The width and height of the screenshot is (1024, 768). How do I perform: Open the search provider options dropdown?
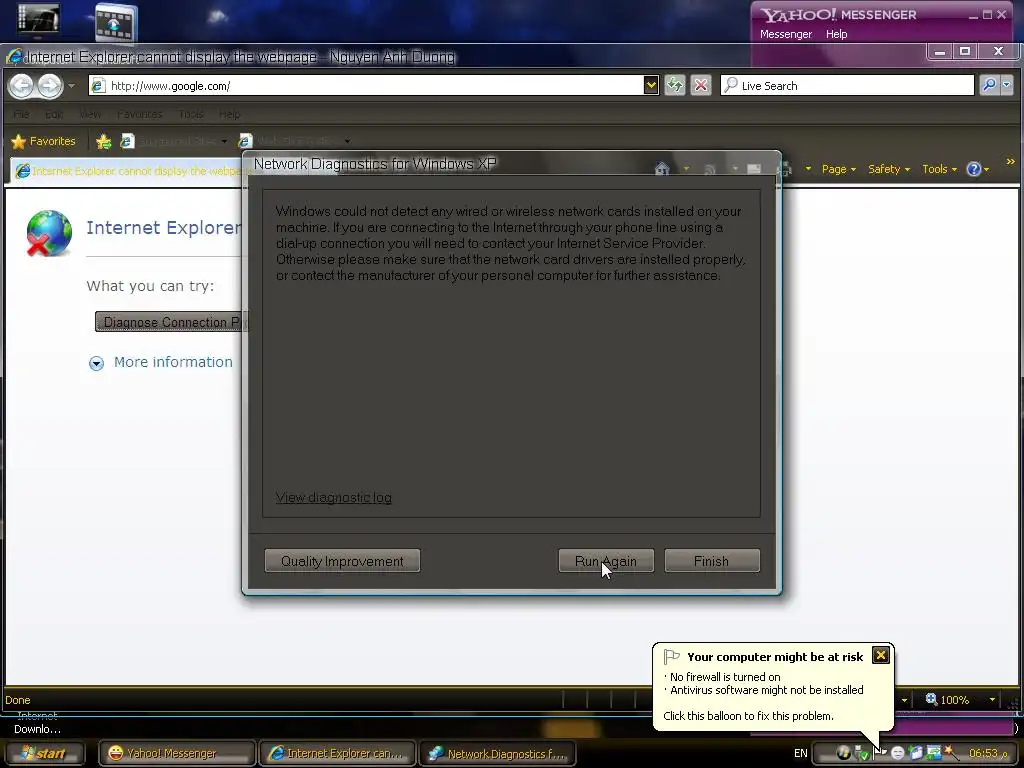[x=1006, y=86]
